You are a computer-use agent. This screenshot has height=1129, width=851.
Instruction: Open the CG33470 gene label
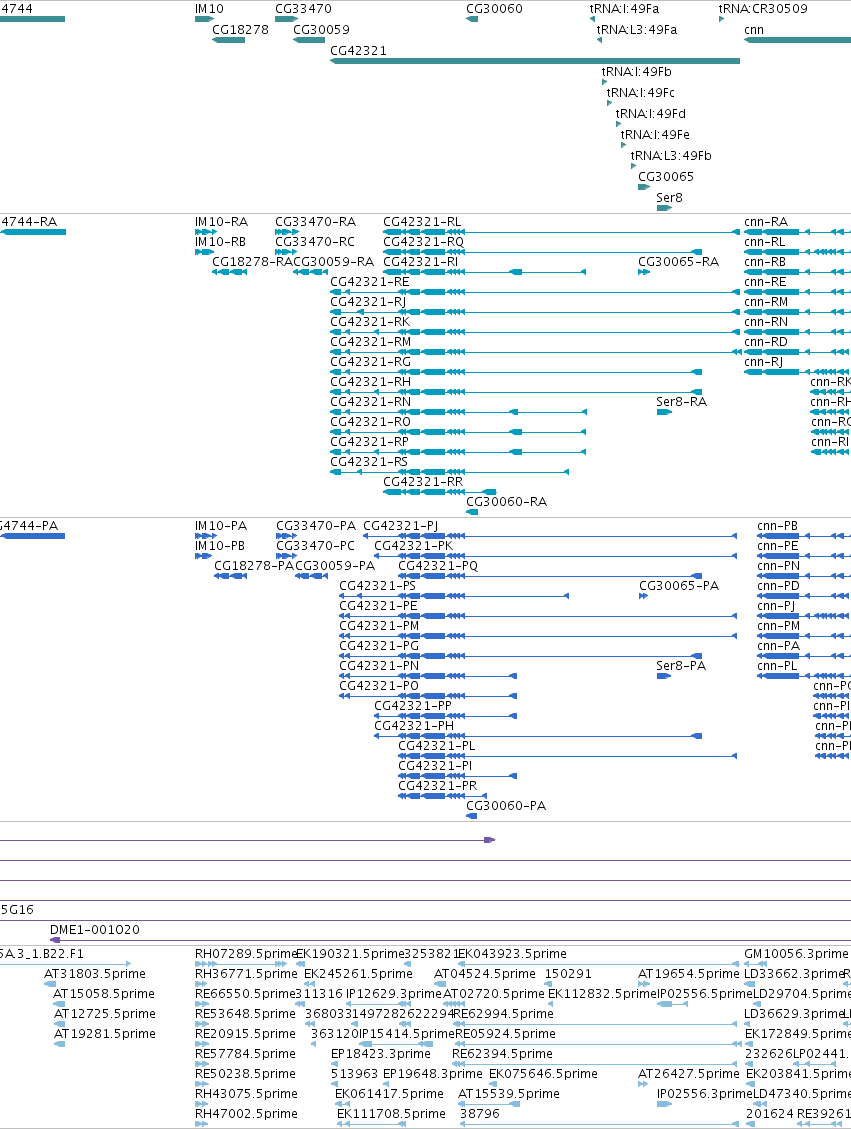tap(304, 9)
